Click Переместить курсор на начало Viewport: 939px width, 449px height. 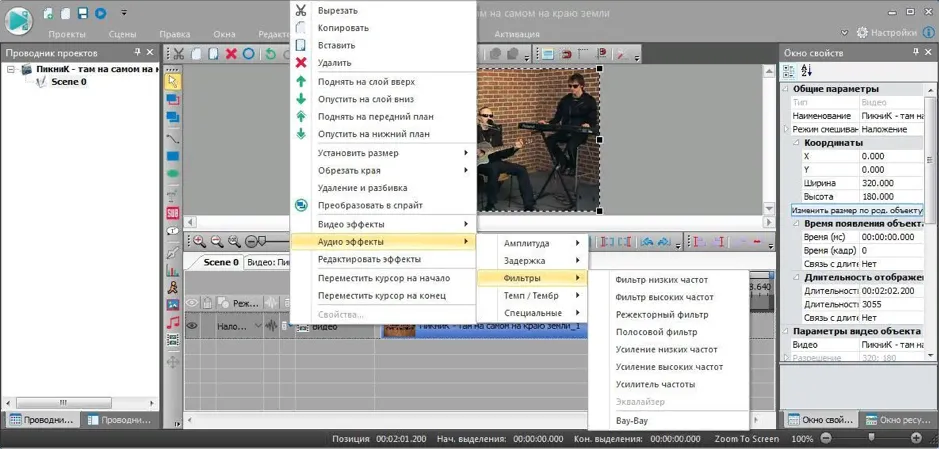coord(383,278)
